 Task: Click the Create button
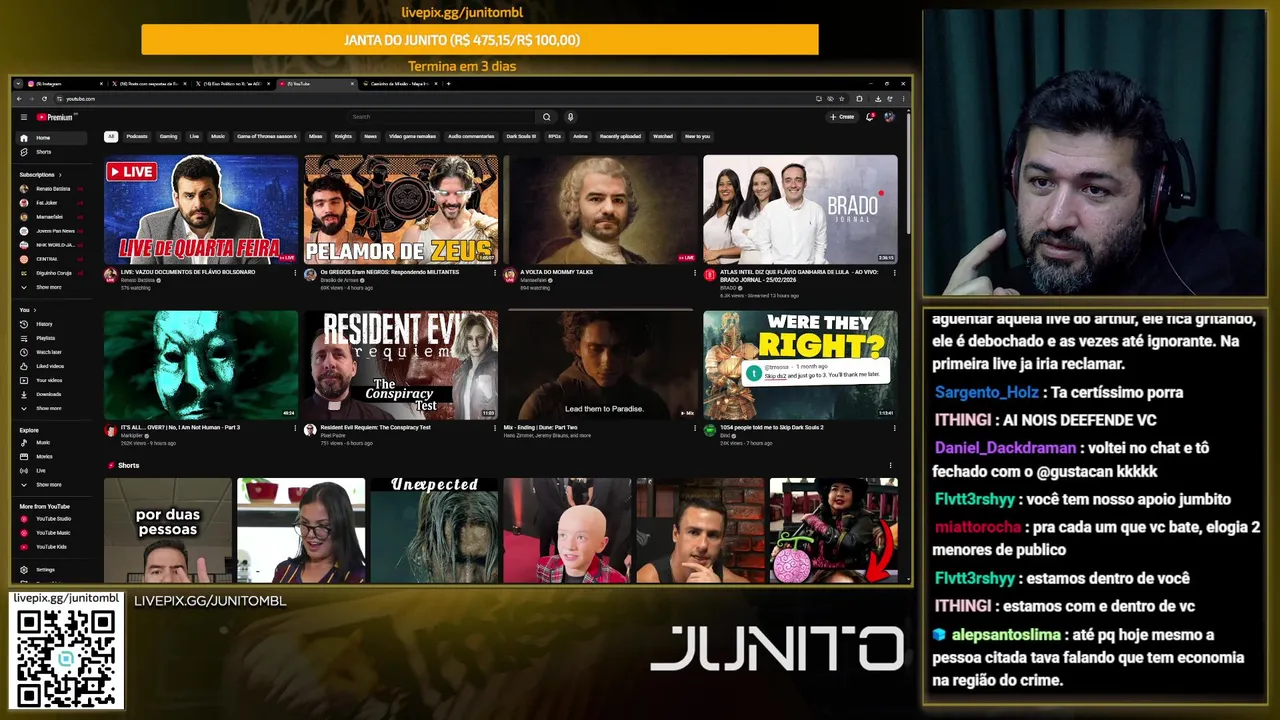coord(842,117)
